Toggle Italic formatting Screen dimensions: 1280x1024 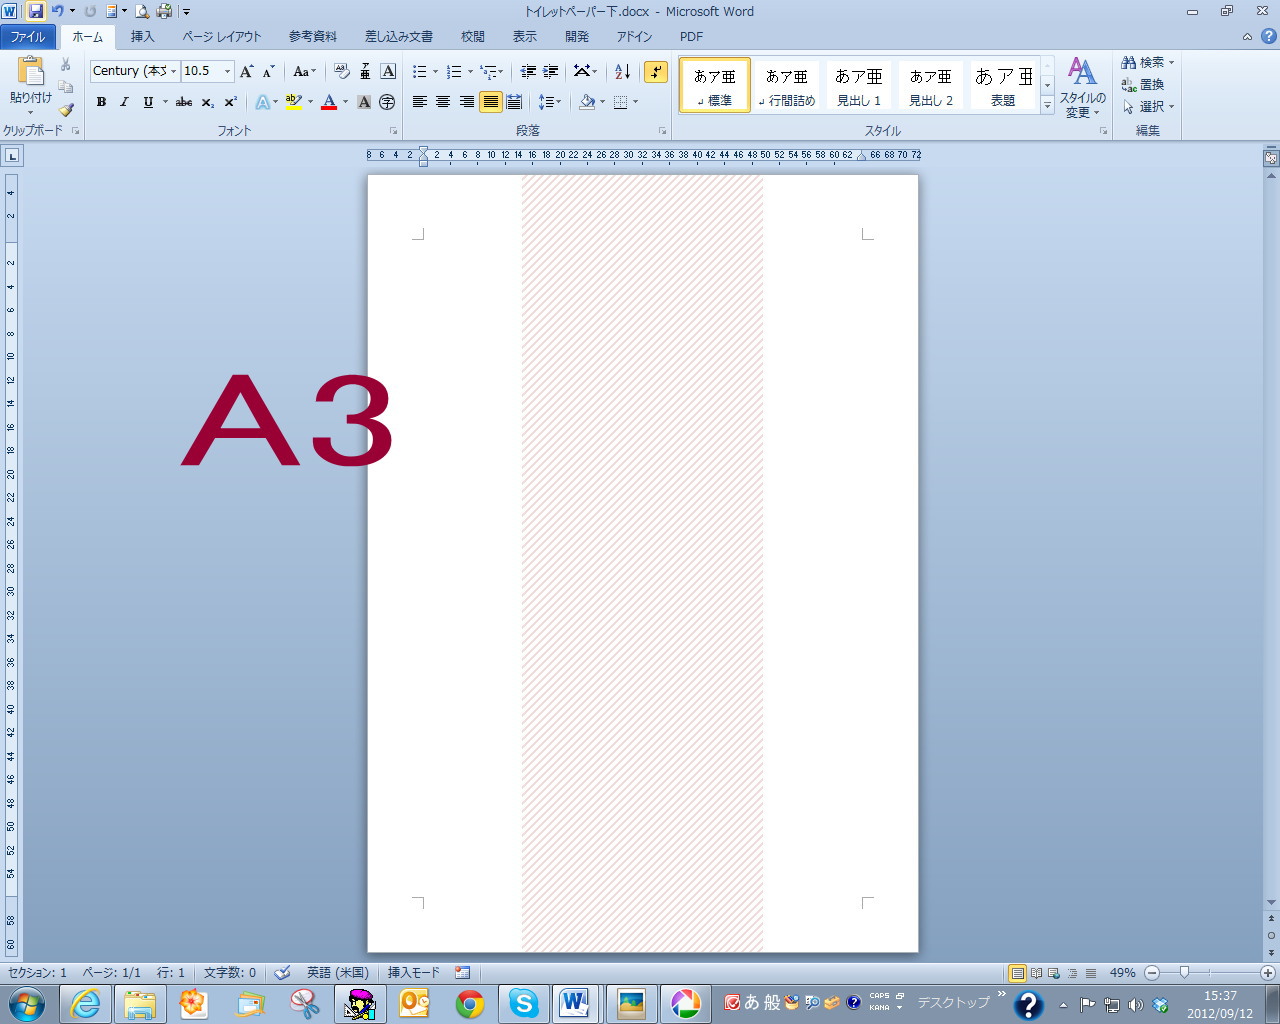124,102
